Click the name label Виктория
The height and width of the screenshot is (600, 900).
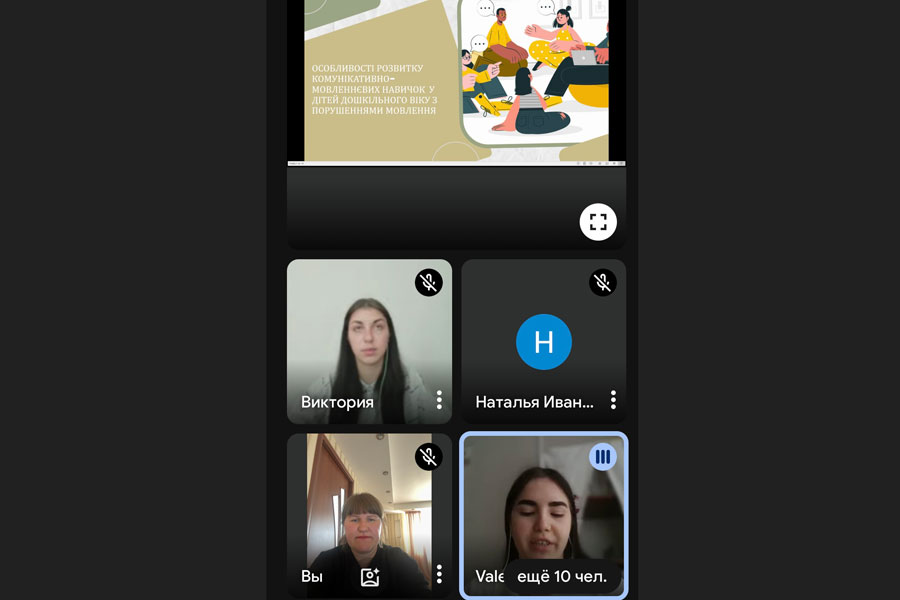338,402
